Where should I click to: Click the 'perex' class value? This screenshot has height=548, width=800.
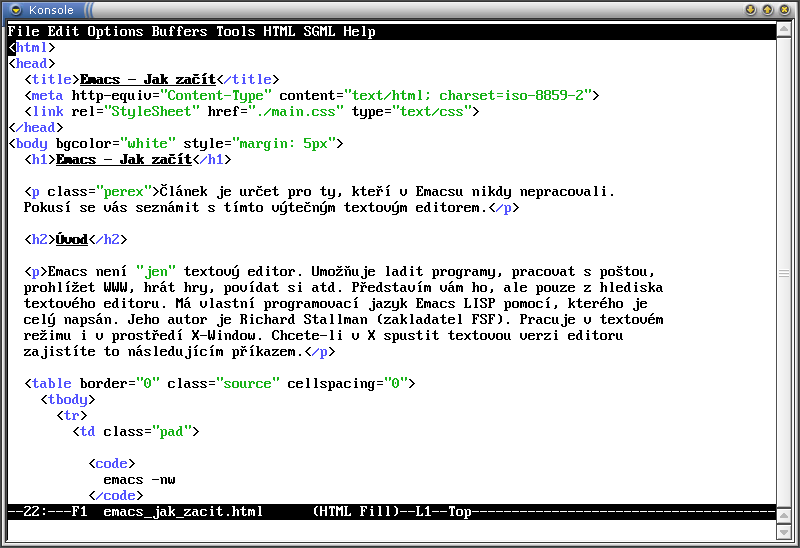point(123,191)
